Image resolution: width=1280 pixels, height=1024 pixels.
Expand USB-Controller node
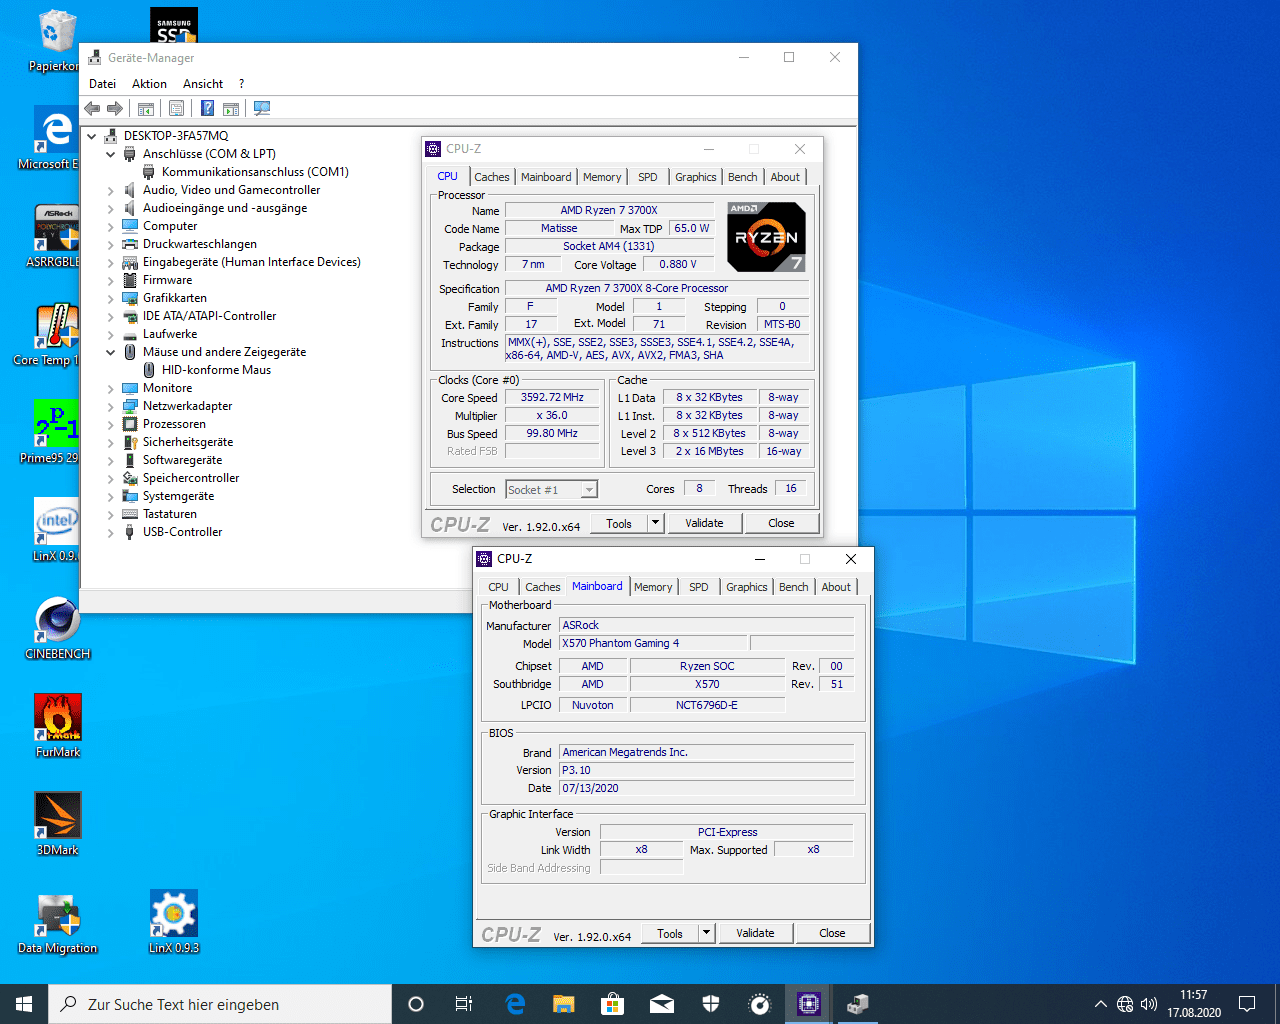click(111, 532)
